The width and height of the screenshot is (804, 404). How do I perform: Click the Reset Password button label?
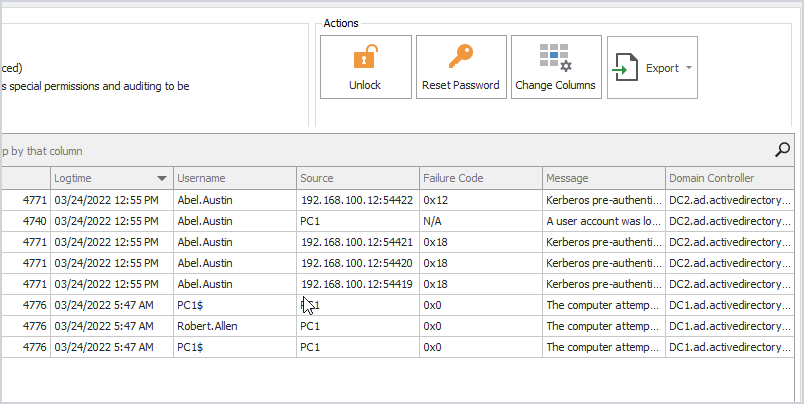coord(460,85)
